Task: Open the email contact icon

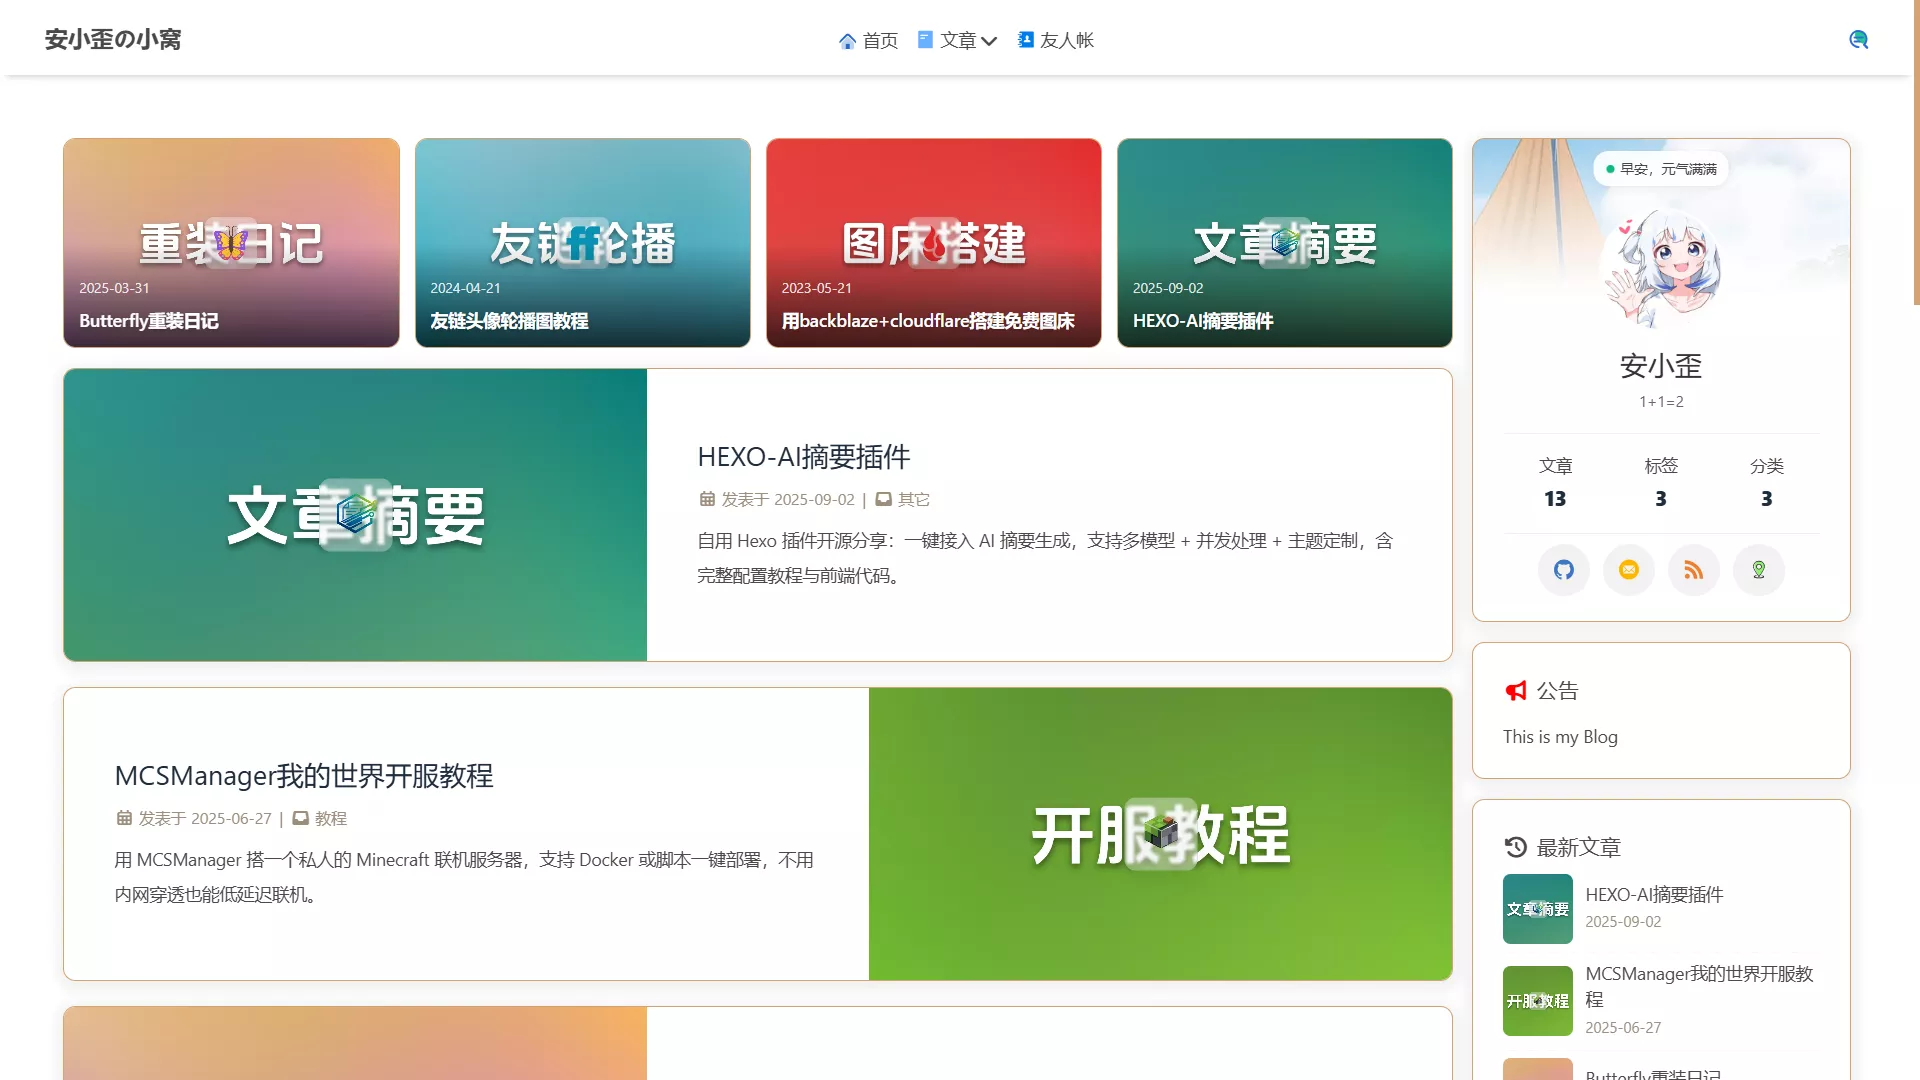Action: [1629, 570]
